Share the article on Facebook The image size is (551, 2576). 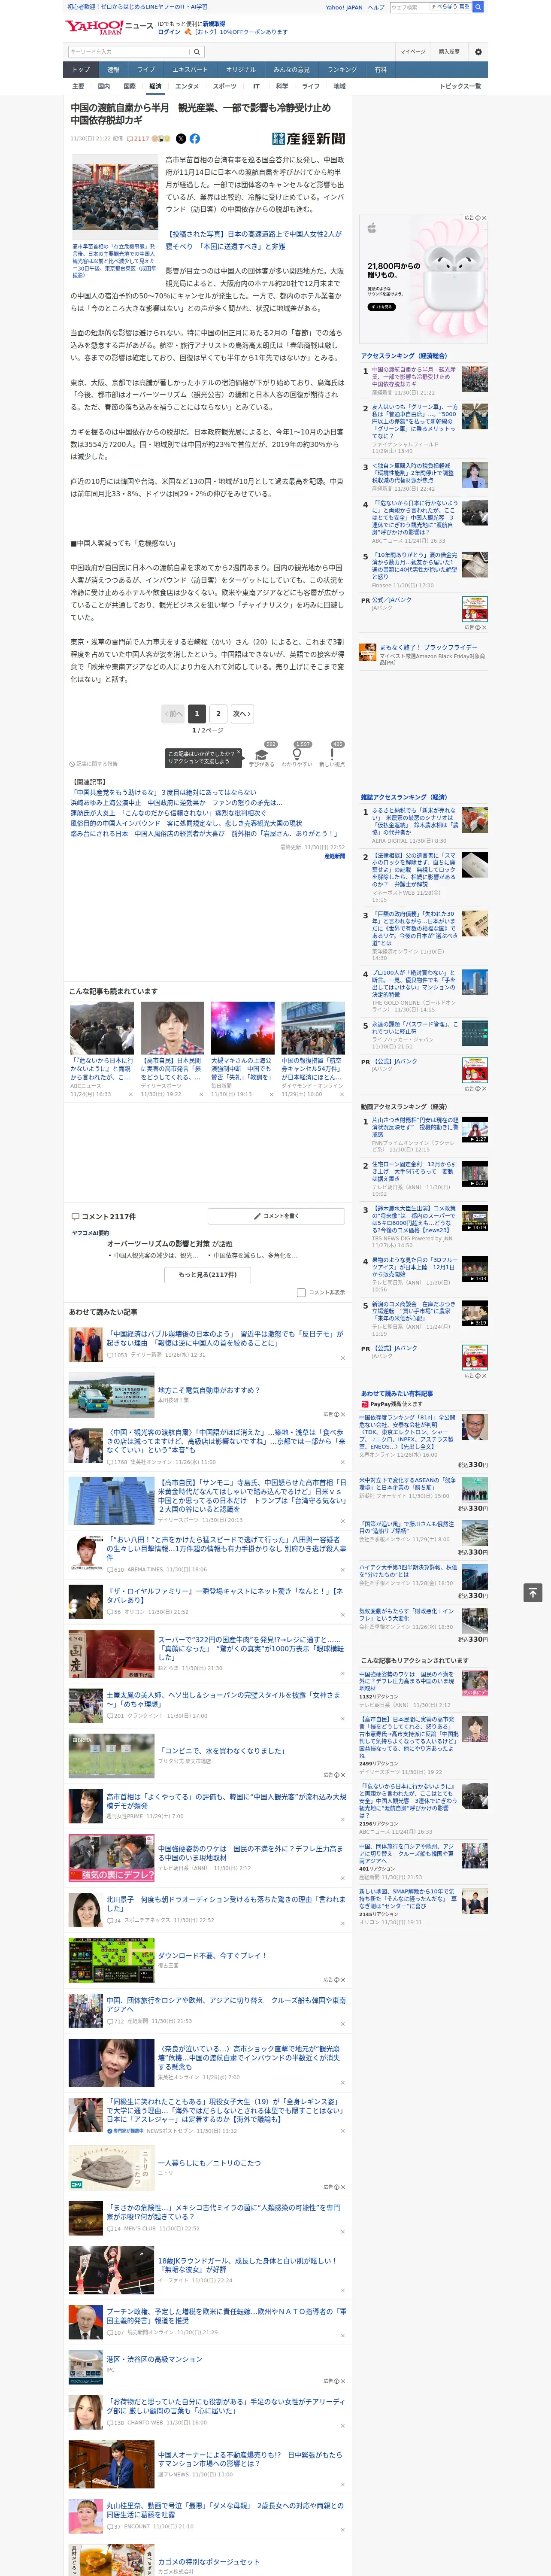tap(195, 139)
